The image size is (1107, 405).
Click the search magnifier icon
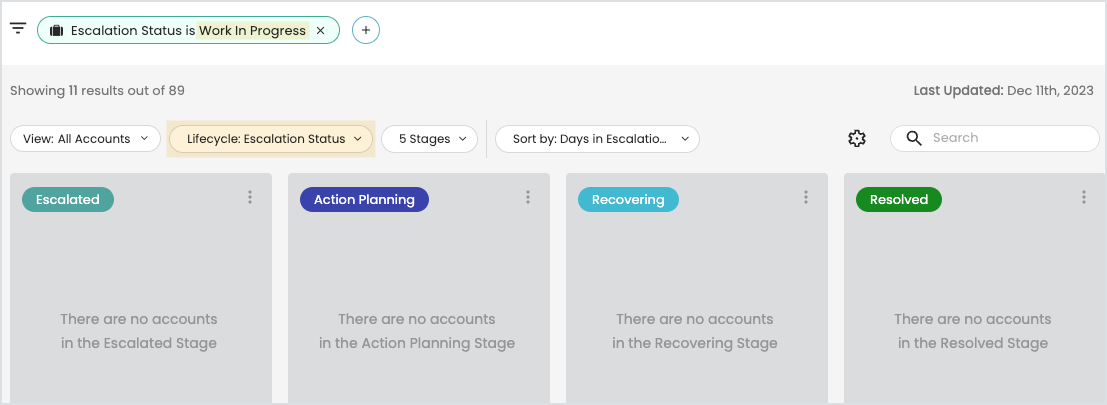(914, 138)
